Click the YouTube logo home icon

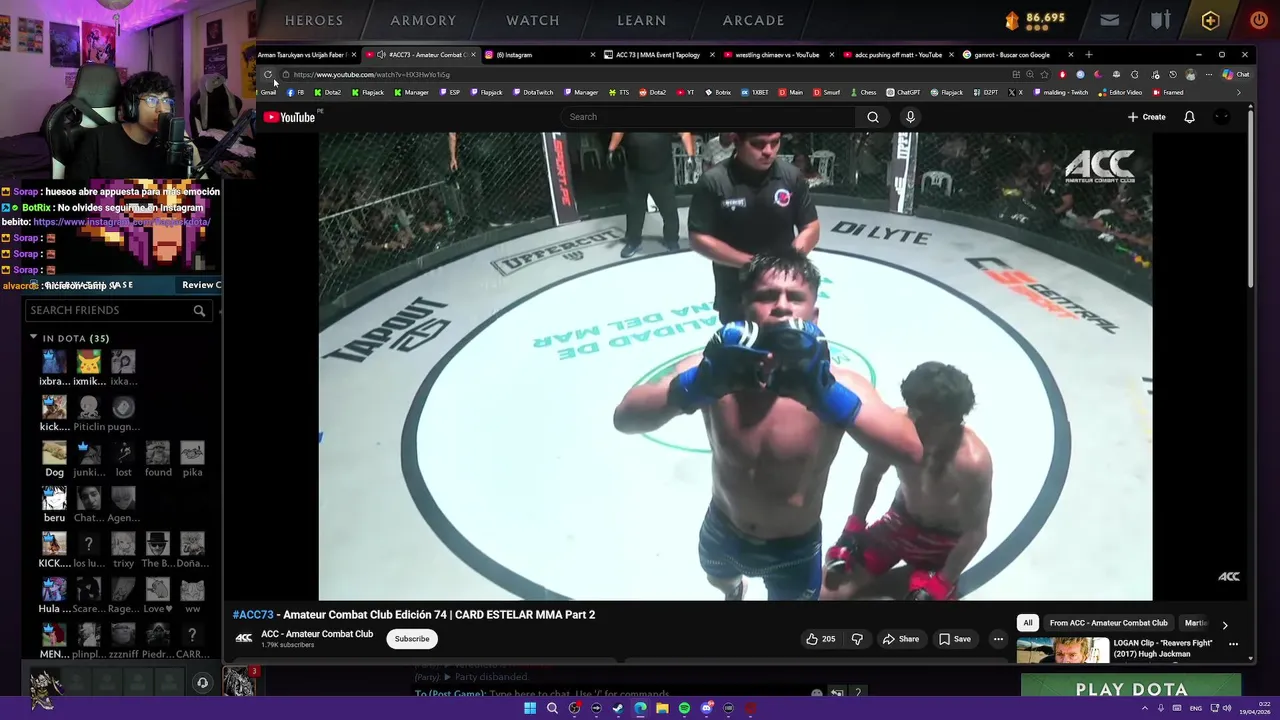[x=289, y=117]
